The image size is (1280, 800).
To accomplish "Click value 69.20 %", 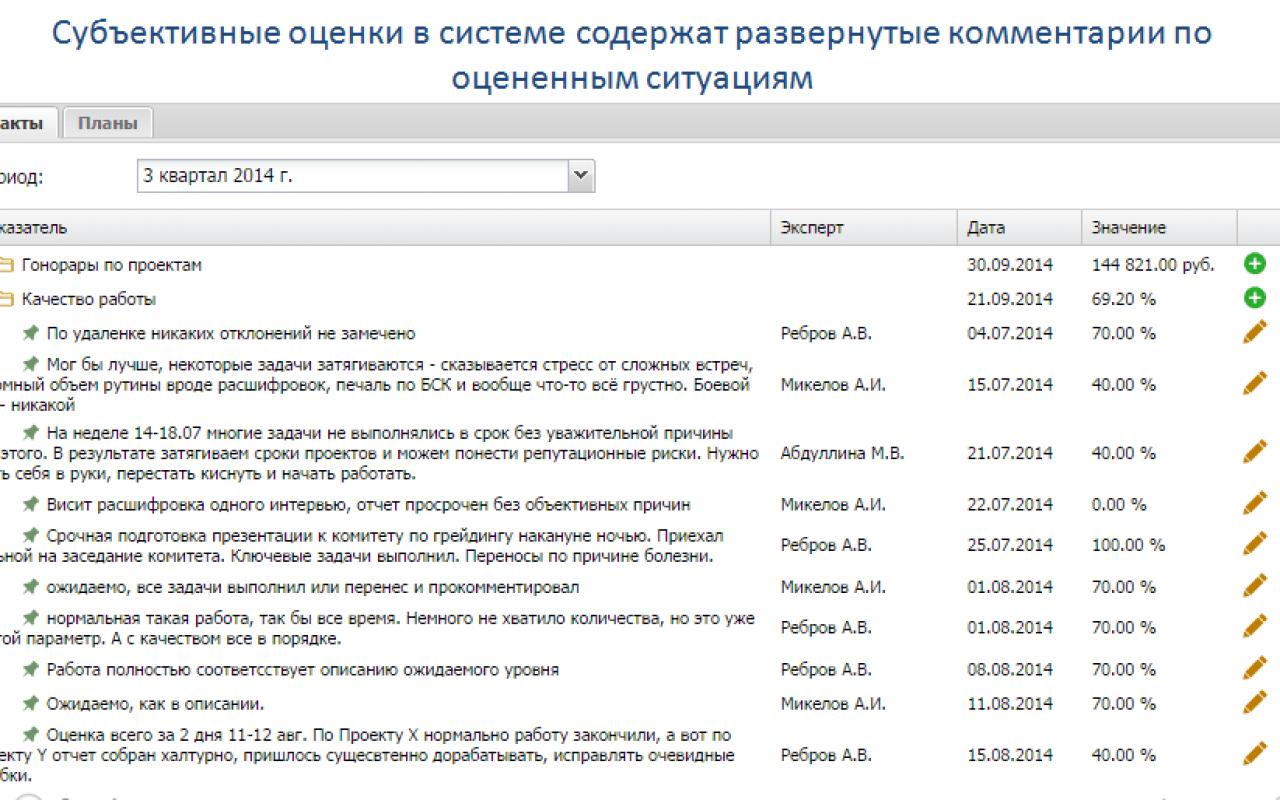I will 1124,299.
